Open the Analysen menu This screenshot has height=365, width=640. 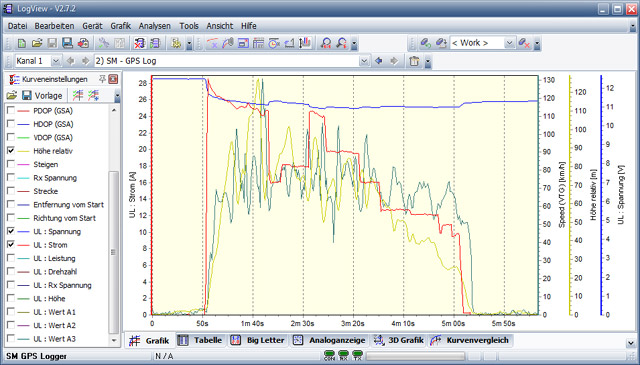tap(155, 26)
